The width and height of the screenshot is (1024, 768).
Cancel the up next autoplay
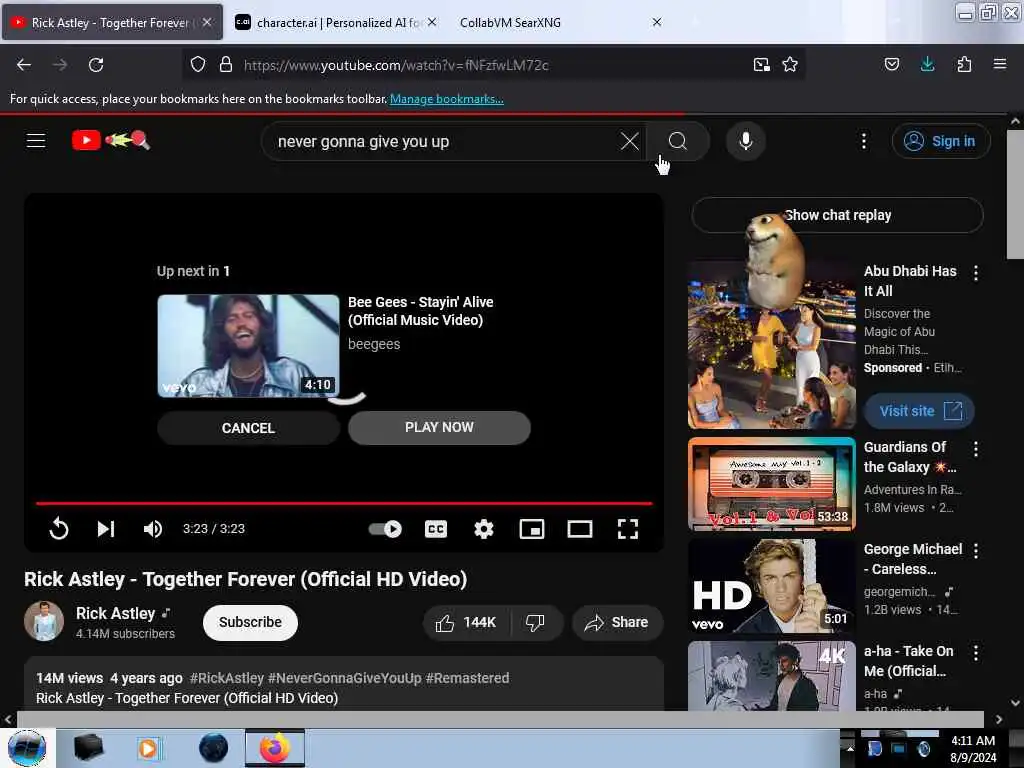248,428
